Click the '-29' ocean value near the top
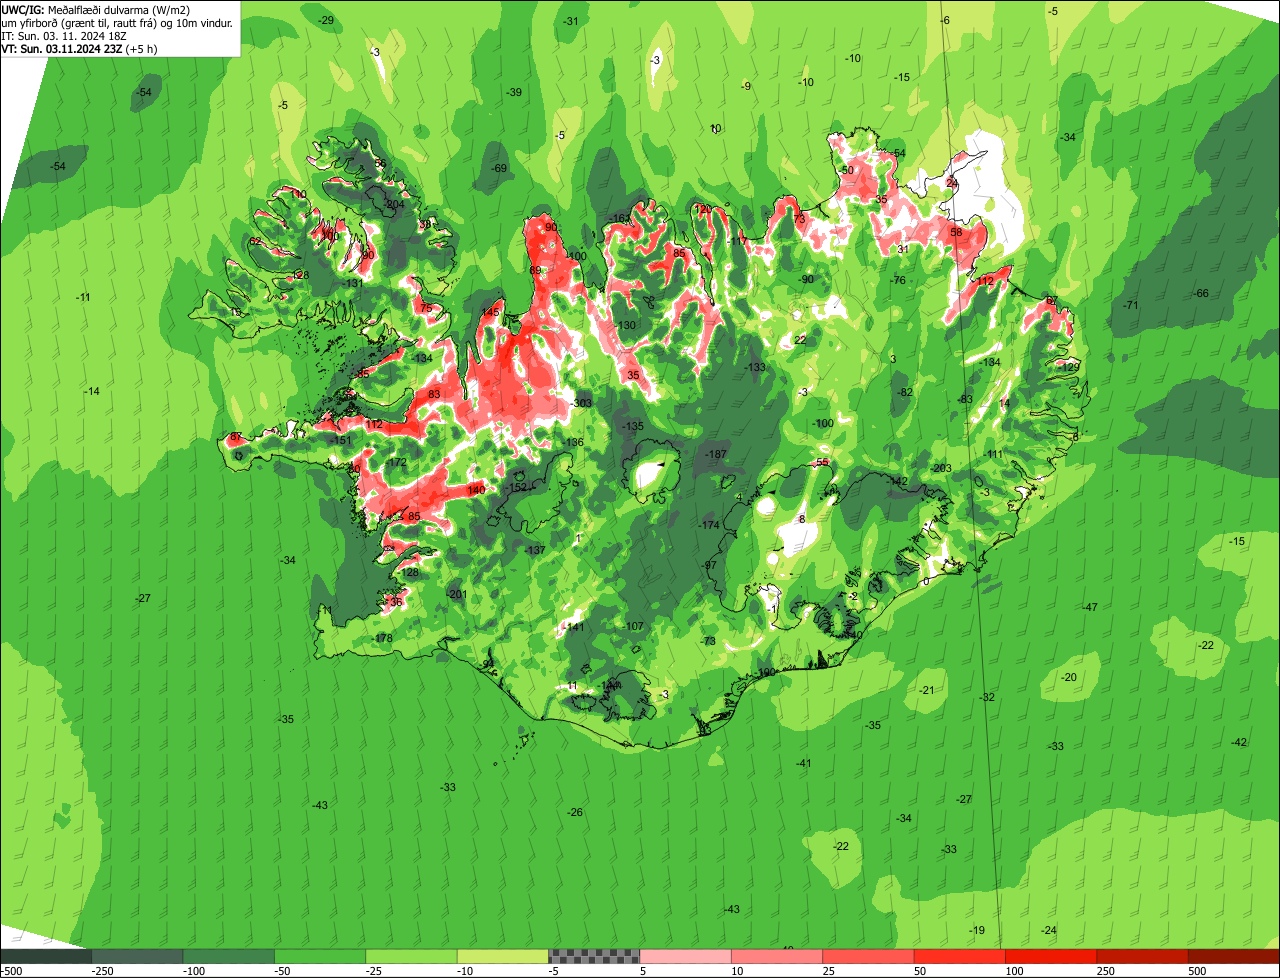This screenshot has height=978, width=1280. 326,20
